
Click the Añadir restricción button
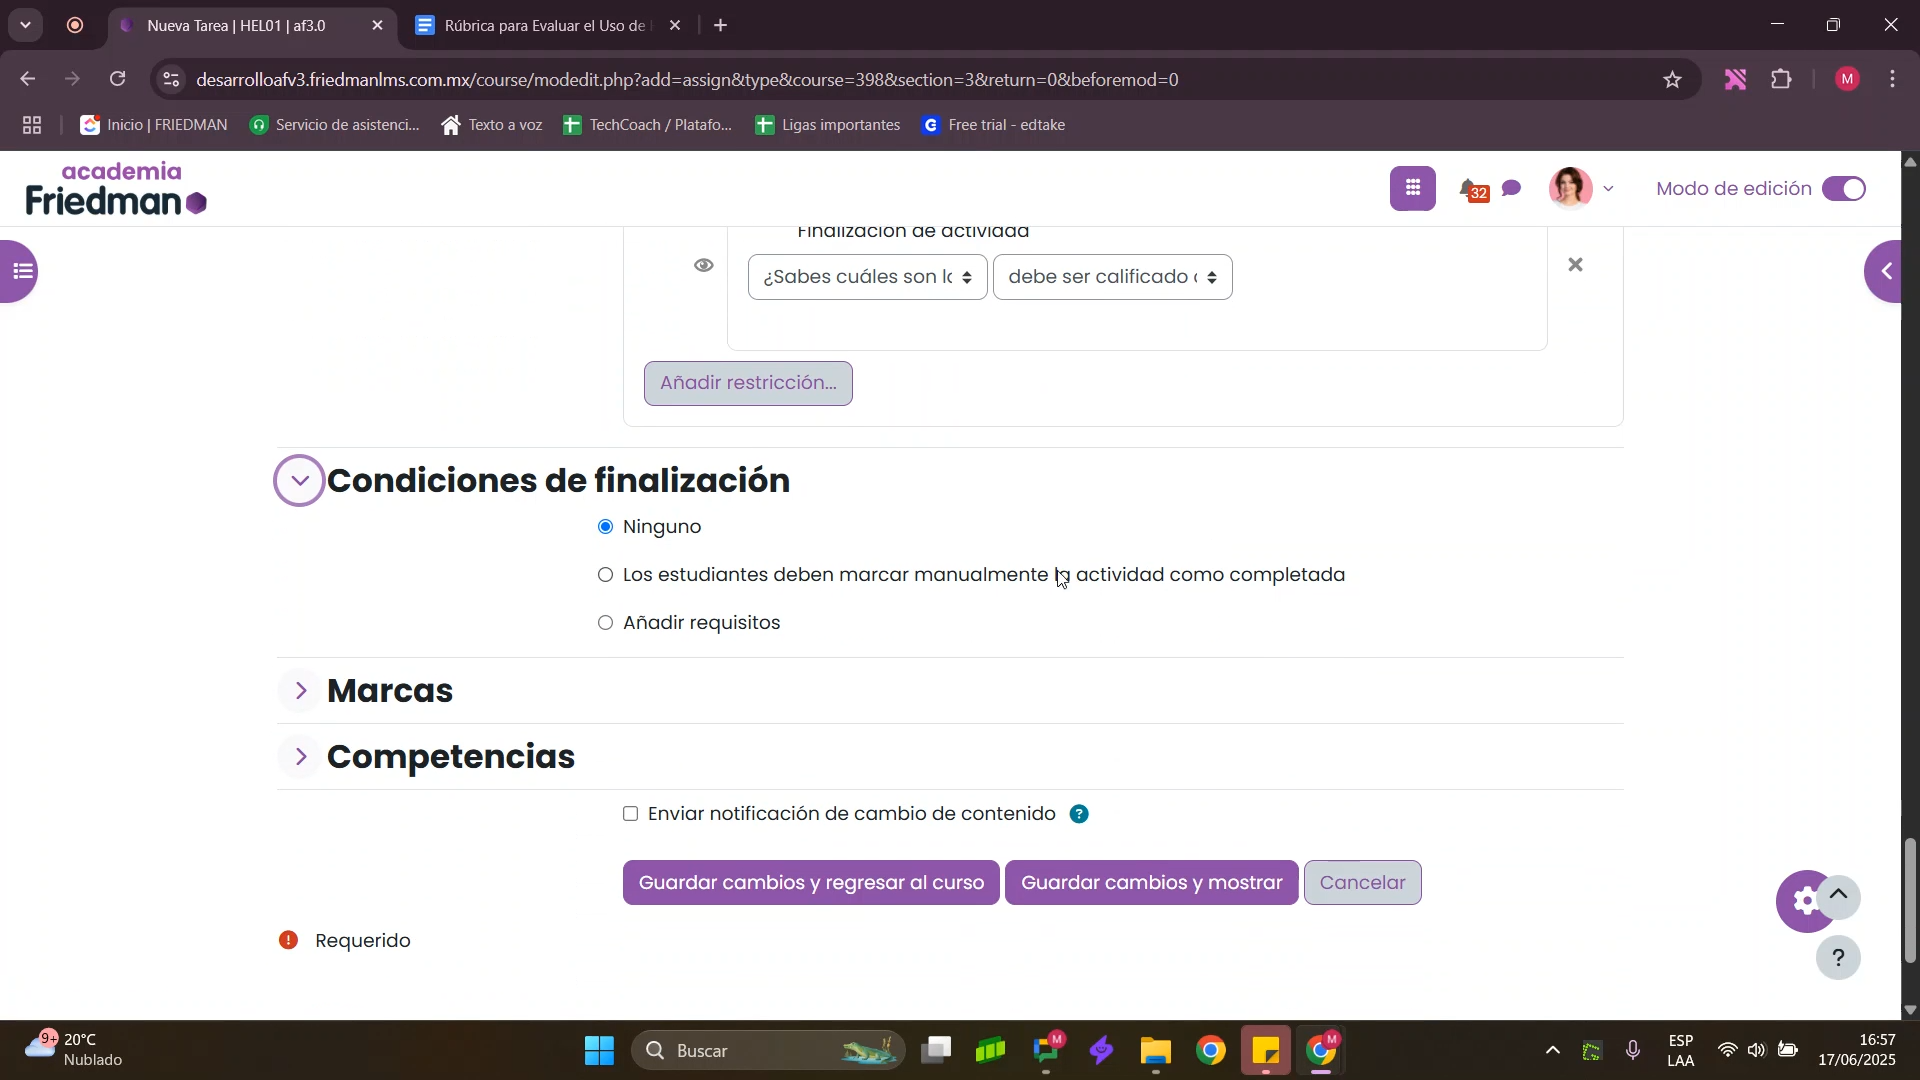point(748,383)
